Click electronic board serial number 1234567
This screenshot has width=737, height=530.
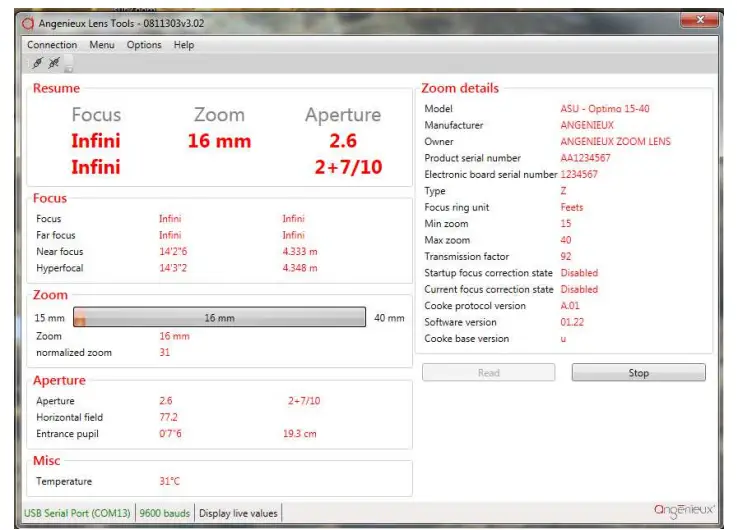coord(579,174)
